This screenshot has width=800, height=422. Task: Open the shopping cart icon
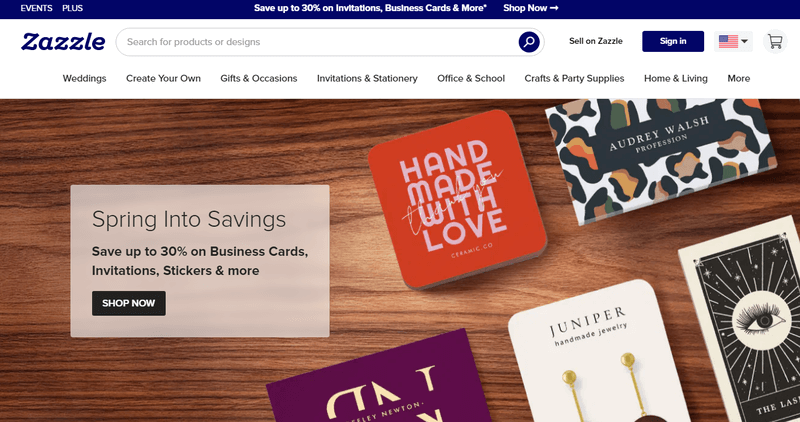click(775, 41)
